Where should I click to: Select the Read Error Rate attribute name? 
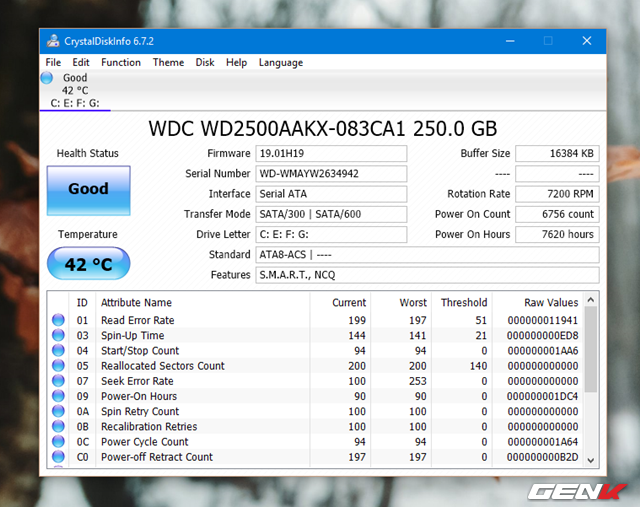point(138,320)
